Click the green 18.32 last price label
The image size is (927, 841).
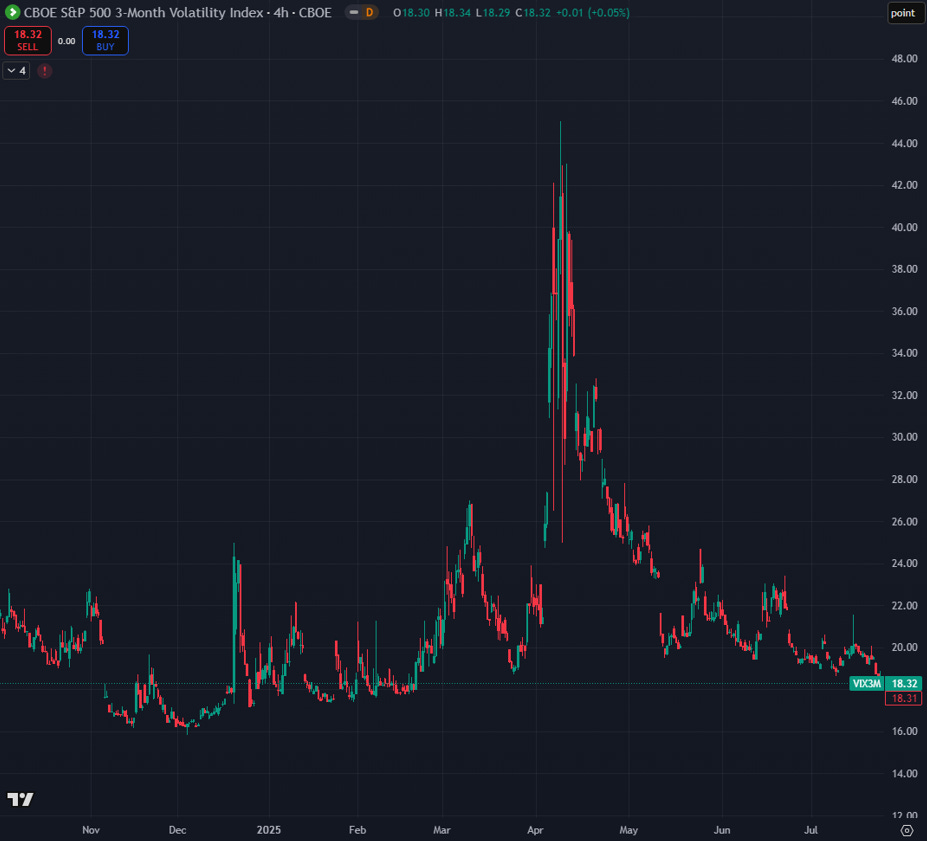[x=904, y=683]
